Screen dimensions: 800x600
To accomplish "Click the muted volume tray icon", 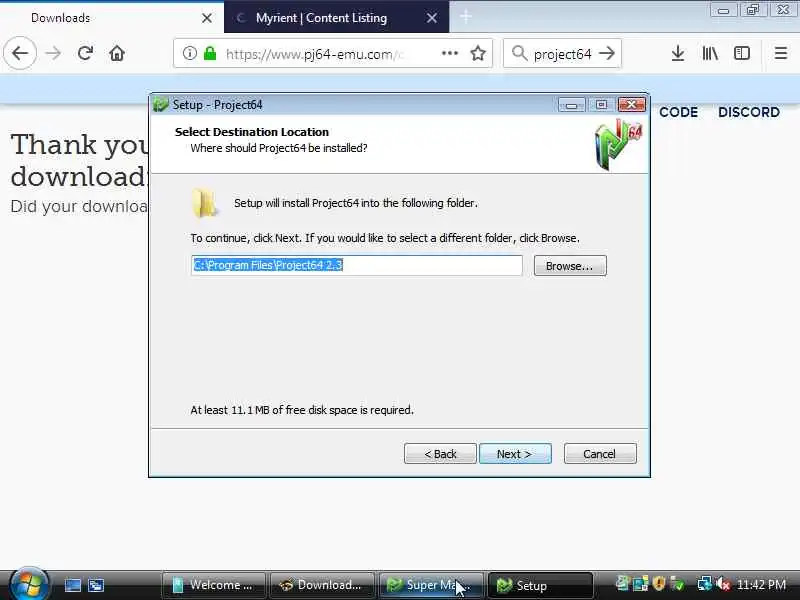I will point(722,584).
